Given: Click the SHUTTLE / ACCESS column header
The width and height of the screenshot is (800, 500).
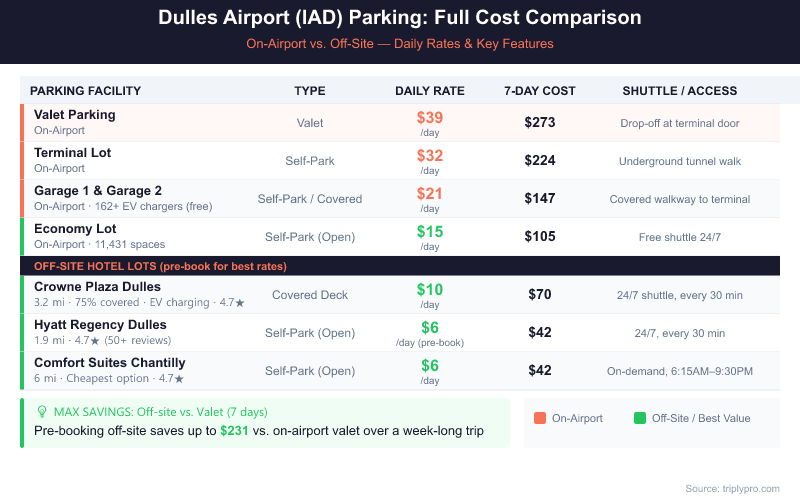Looking at the screenshot, I should [679, 91].
